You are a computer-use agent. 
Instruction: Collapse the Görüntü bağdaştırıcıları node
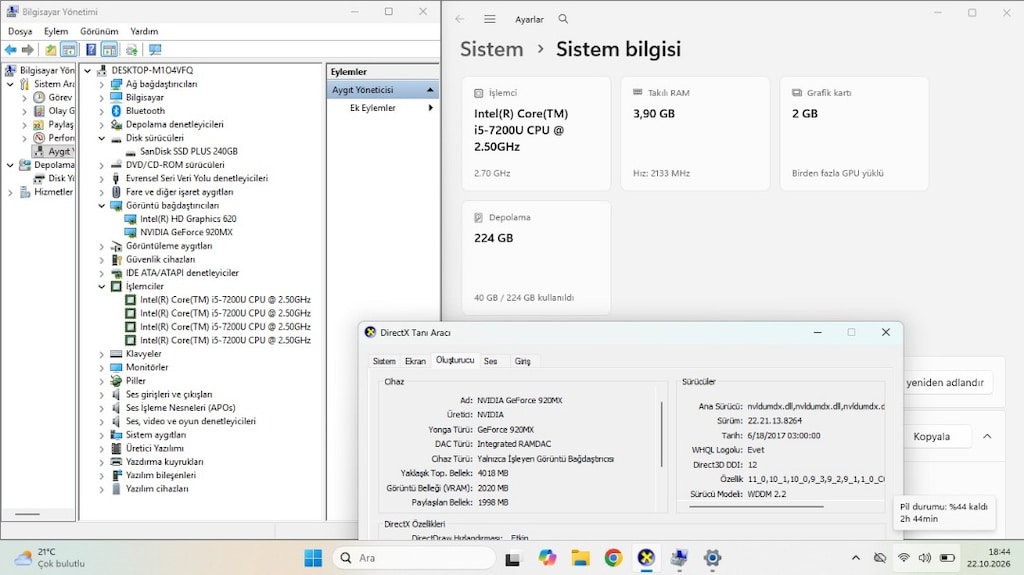(x=101, y=206)
